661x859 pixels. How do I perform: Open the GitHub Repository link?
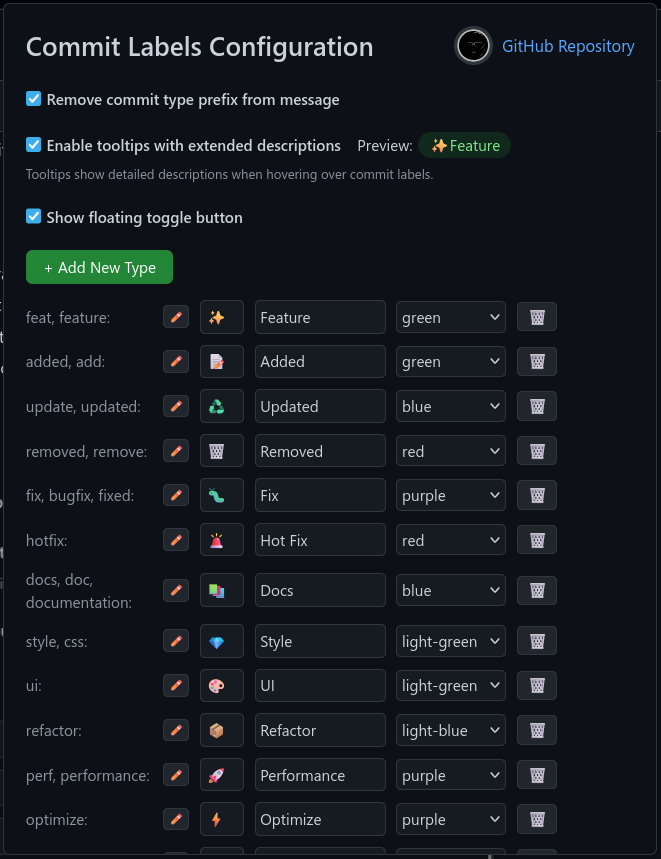click(568, 46)
